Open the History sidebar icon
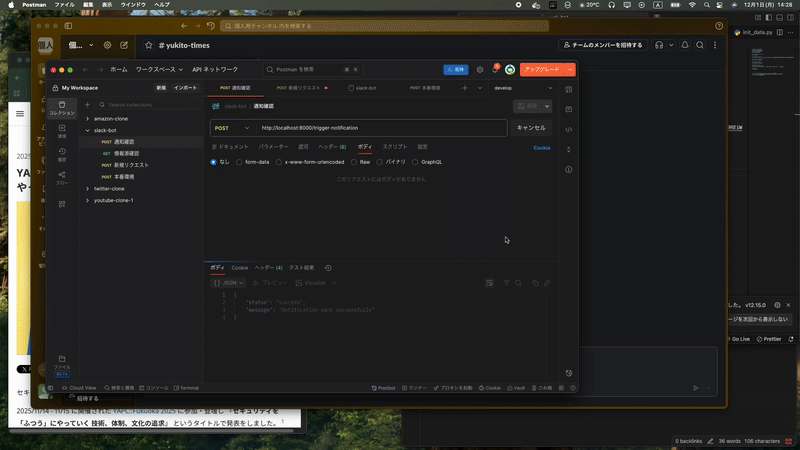 (62, 155)
